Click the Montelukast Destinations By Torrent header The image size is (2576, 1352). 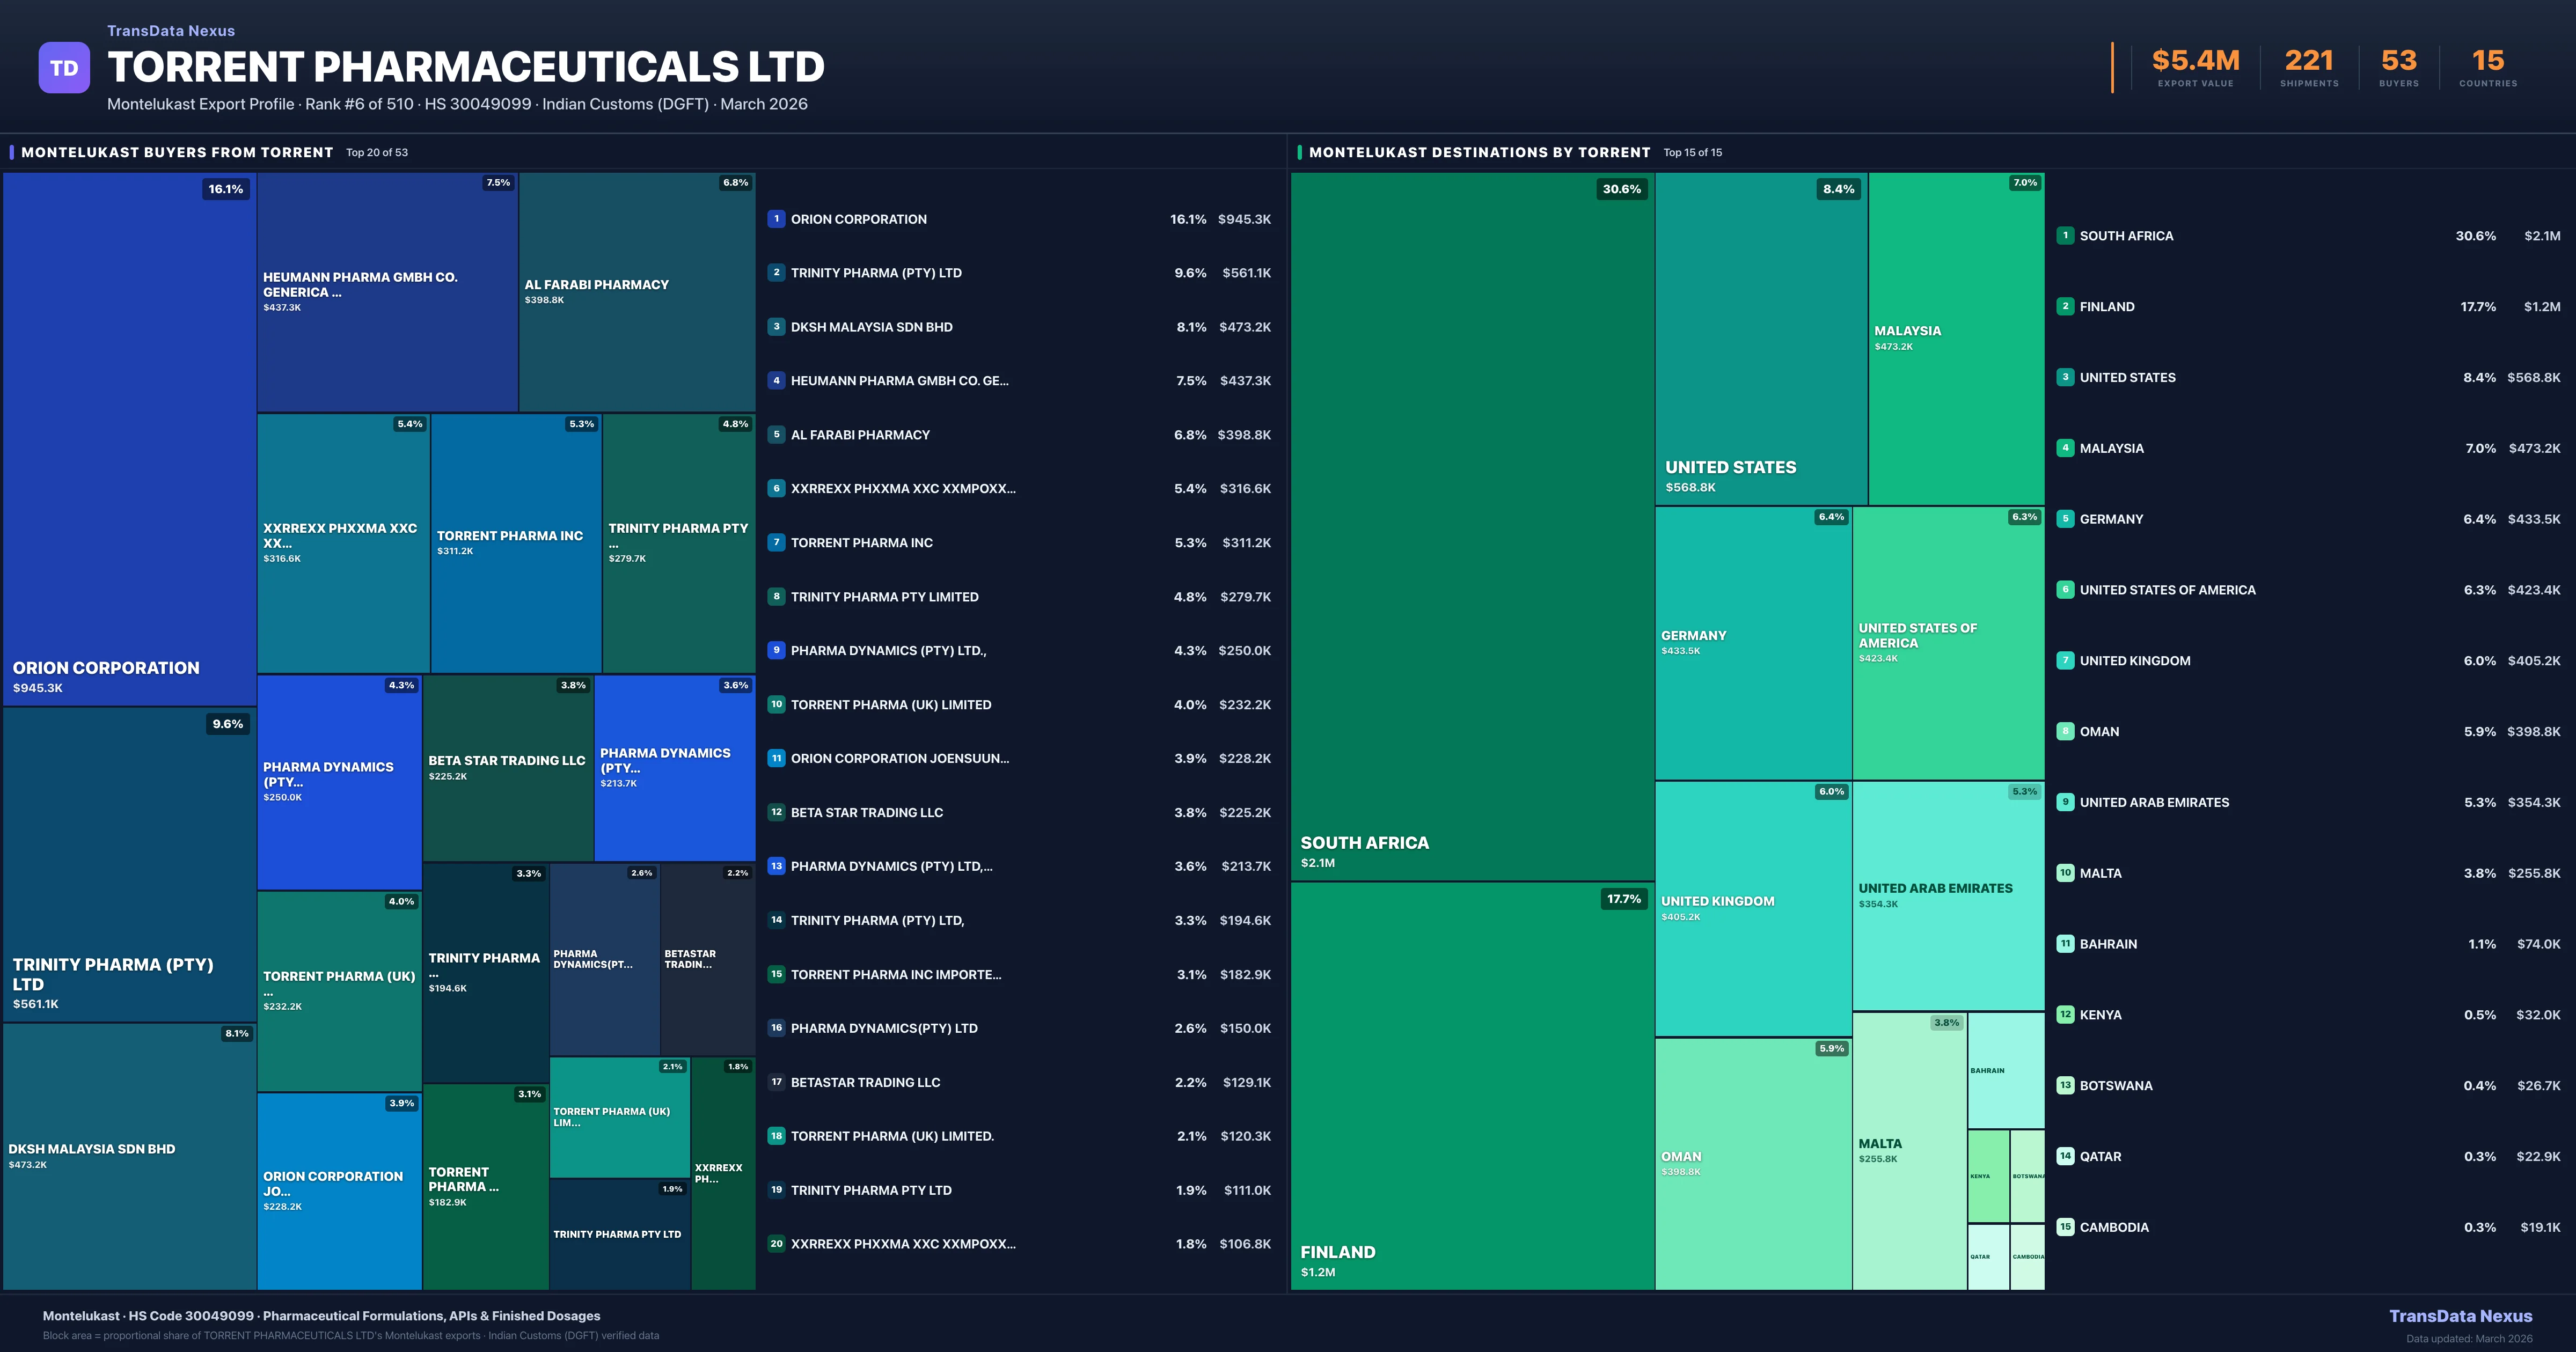[x=1479, y=152]
